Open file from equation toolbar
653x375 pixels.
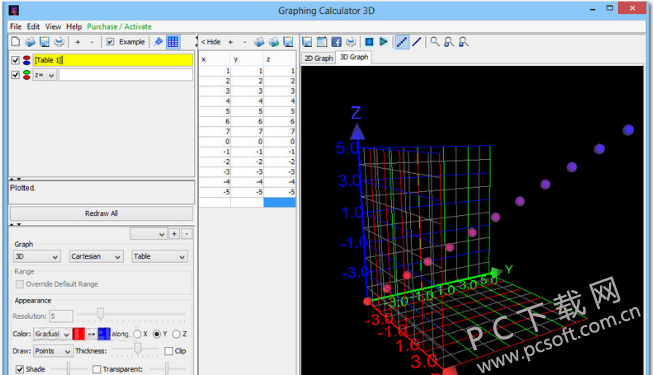coord(30,42)
